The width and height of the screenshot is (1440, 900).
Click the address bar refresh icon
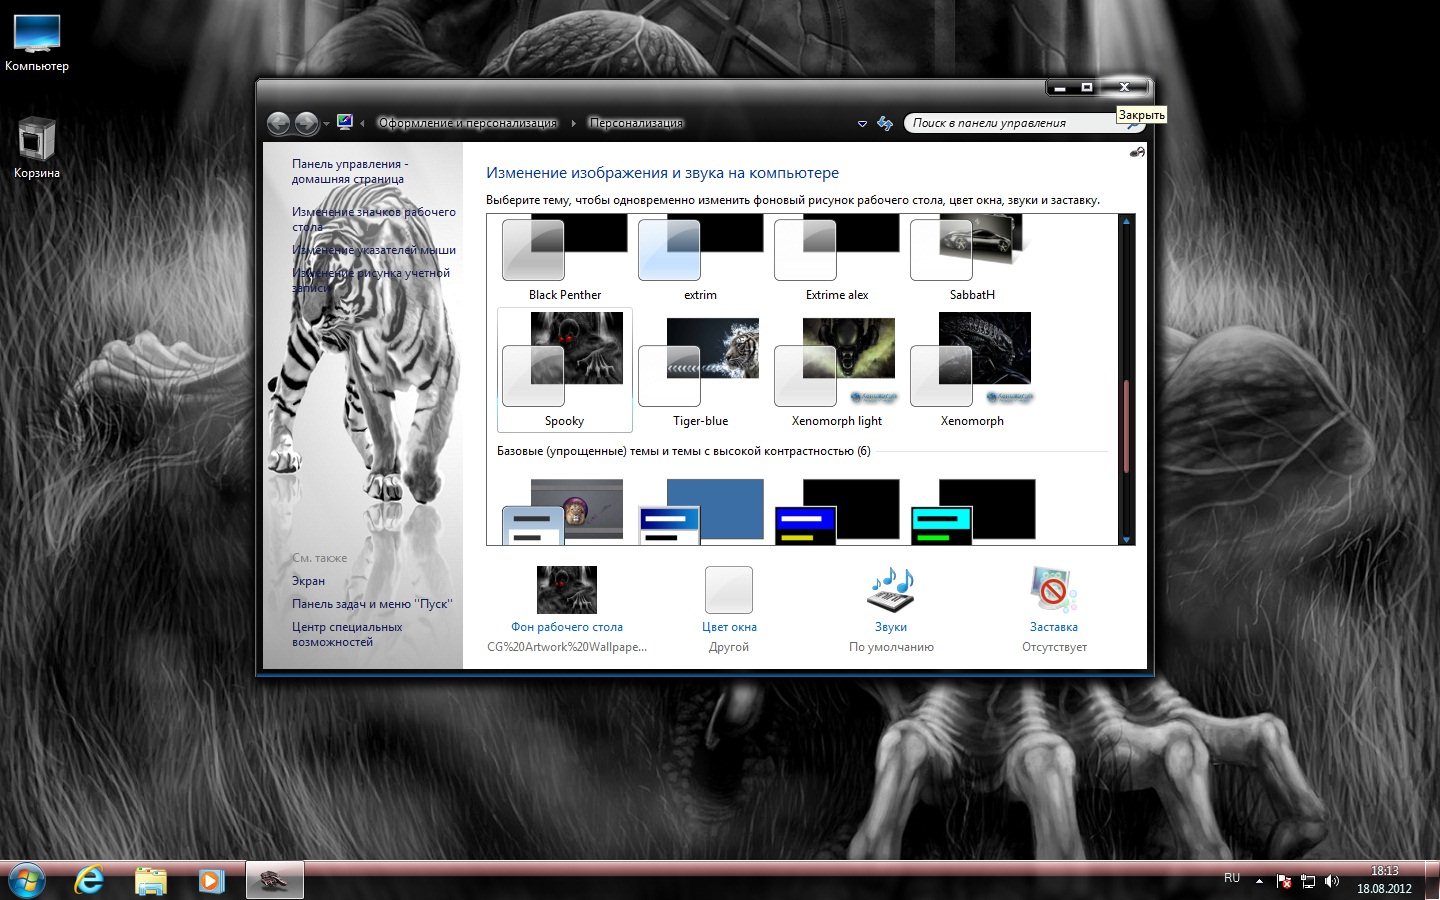click(885, 123)
